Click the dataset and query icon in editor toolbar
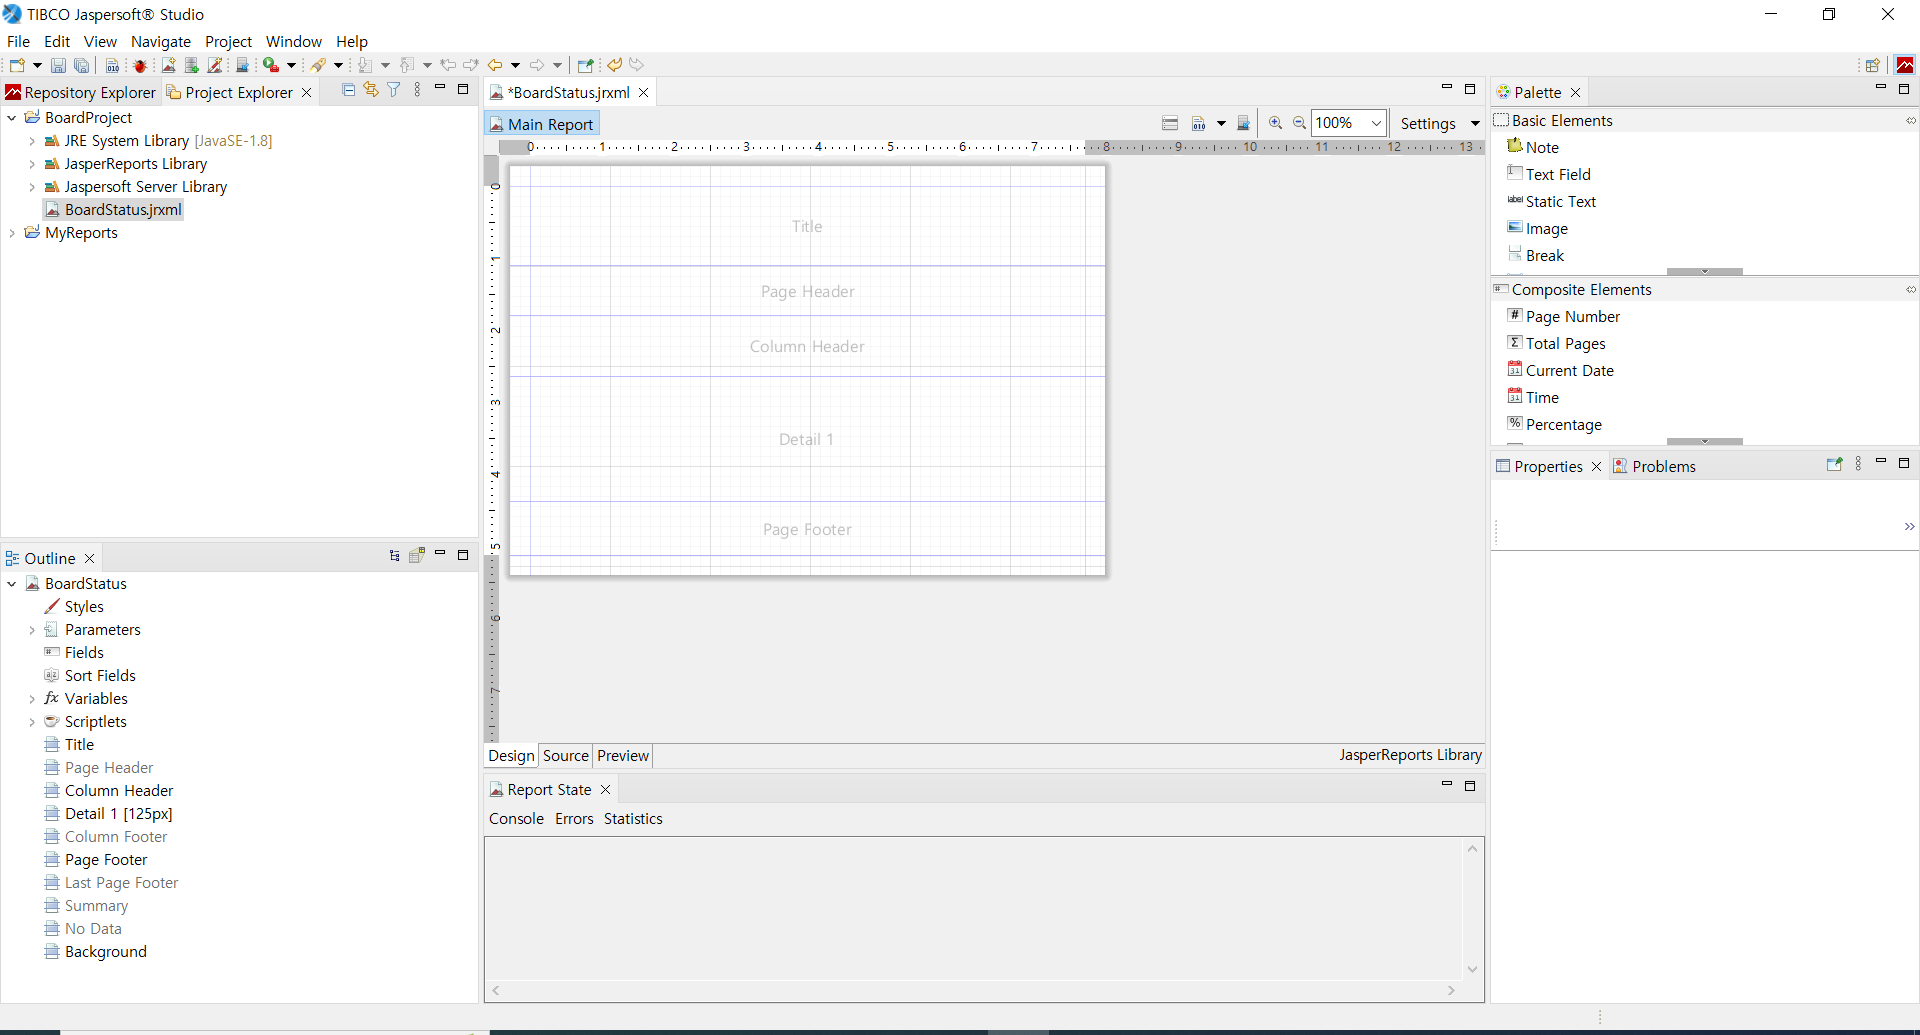The height and width of the screenshot is (1035, 1920). click(1243, 123)
